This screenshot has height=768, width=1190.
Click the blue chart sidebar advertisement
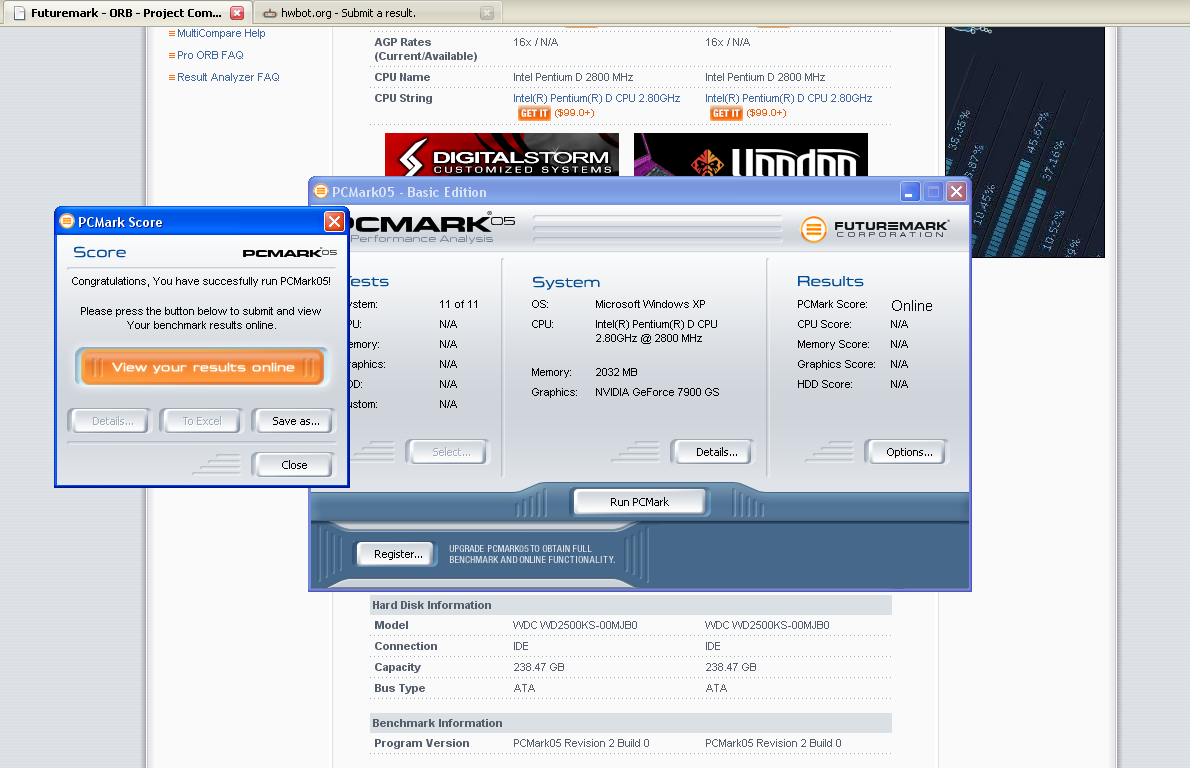pyautogui.click(x=1025, y=142)
